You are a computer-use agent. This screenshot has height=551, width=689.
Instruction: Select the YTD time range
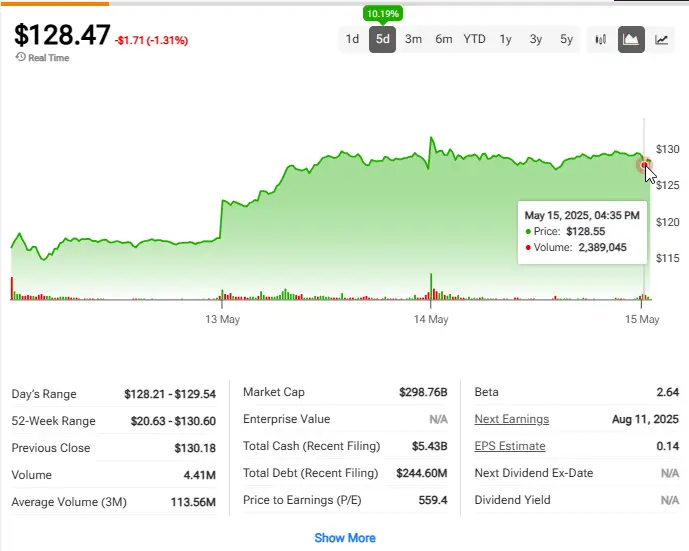coord(475,39)
